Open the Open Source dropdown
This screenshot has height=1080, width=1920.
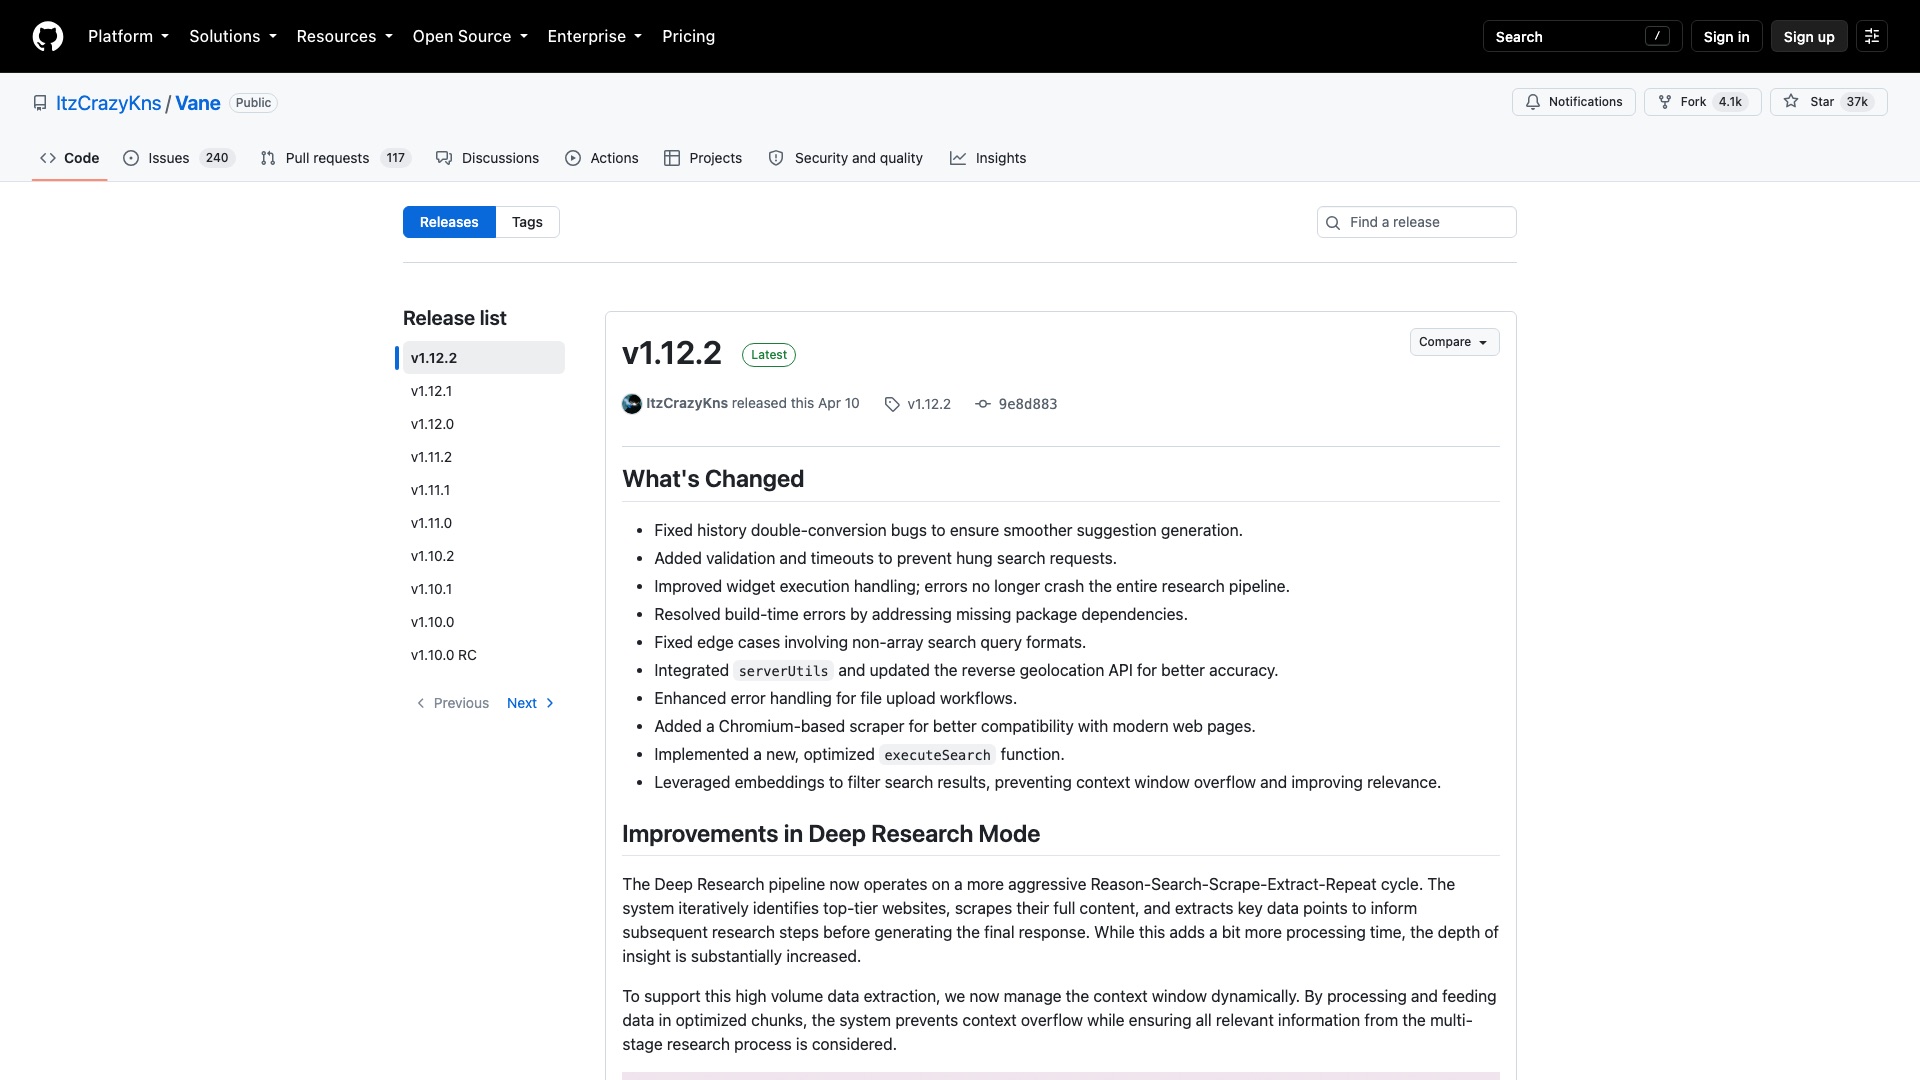[x=470, y=36]
